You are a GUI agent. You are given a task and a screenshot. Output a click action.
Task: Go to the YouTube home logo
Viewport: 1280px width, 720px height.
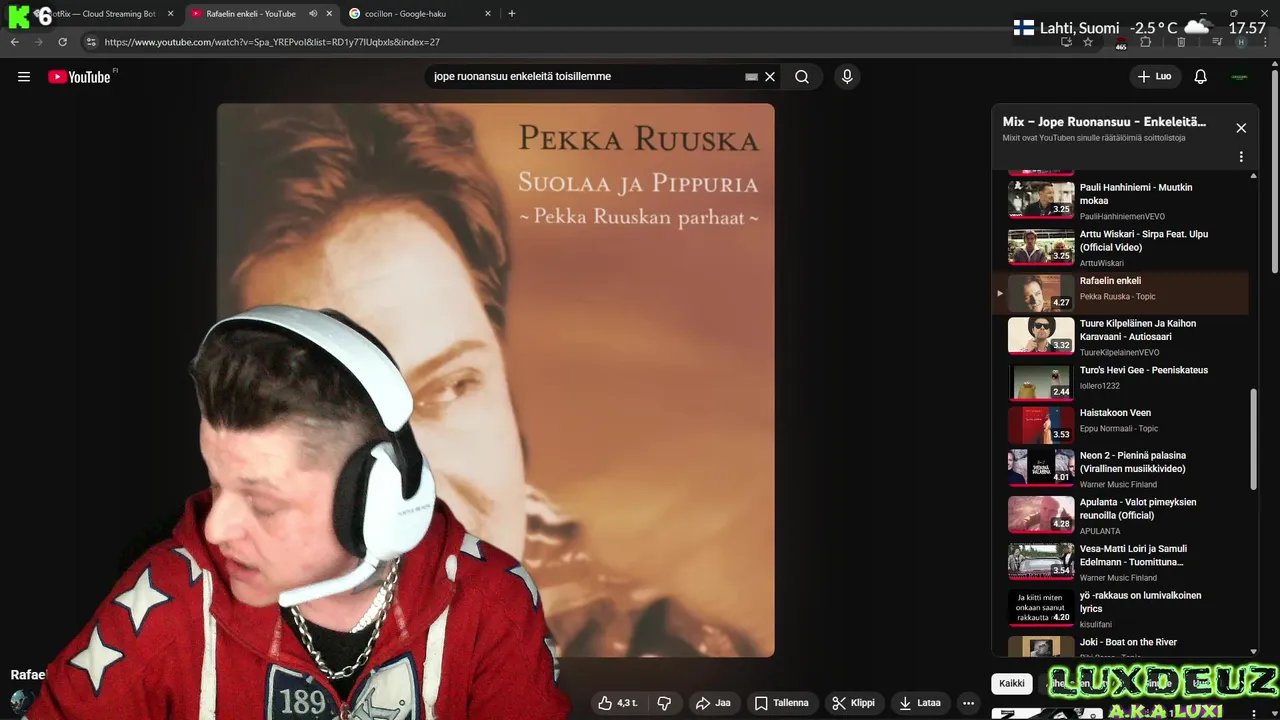click(80, 77)
